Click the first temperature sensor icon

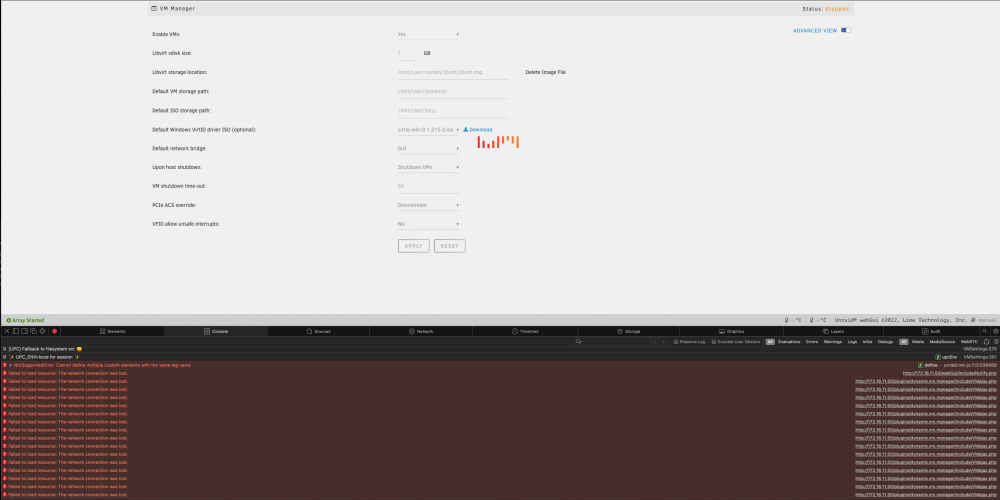click(x=787, y=320)
